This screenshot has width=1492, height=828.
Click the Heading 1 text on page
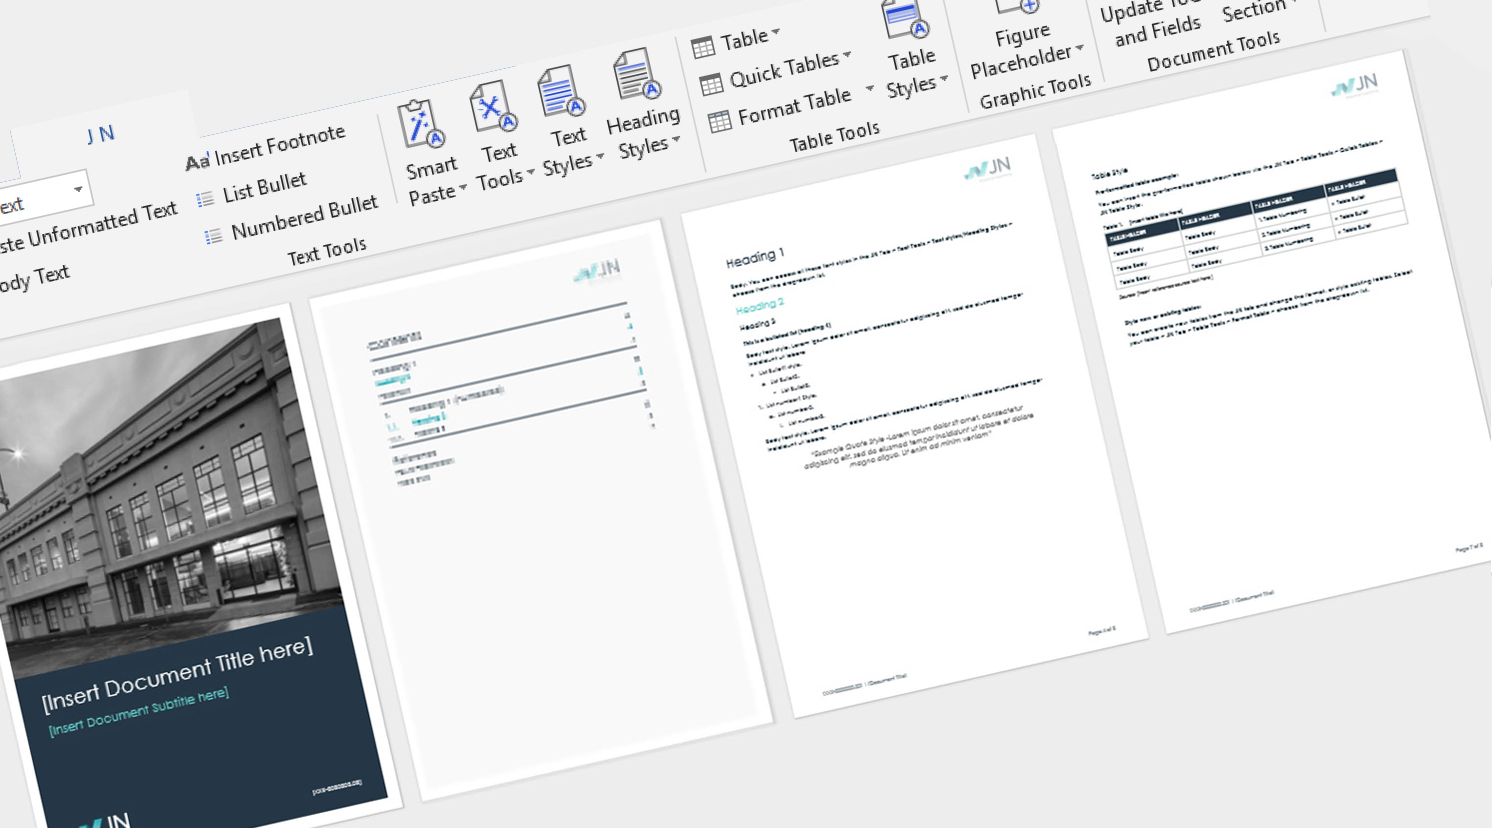click(x=755, y=258)
